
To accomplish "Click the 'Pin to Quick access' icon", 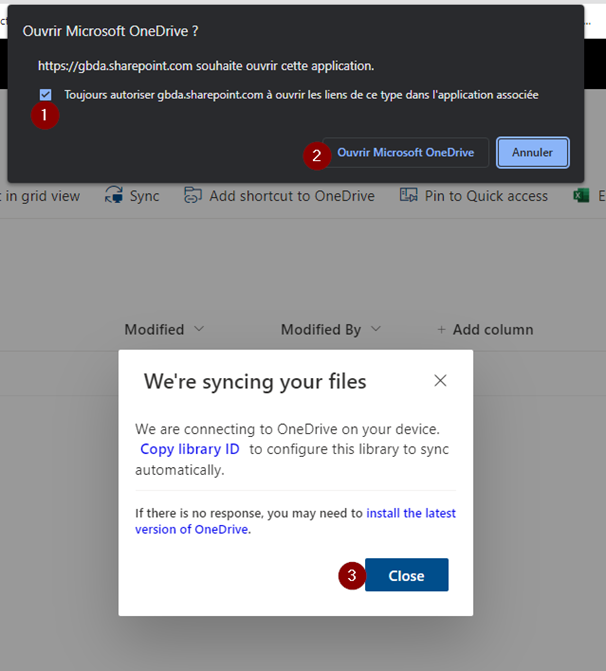I will point(408,195).
